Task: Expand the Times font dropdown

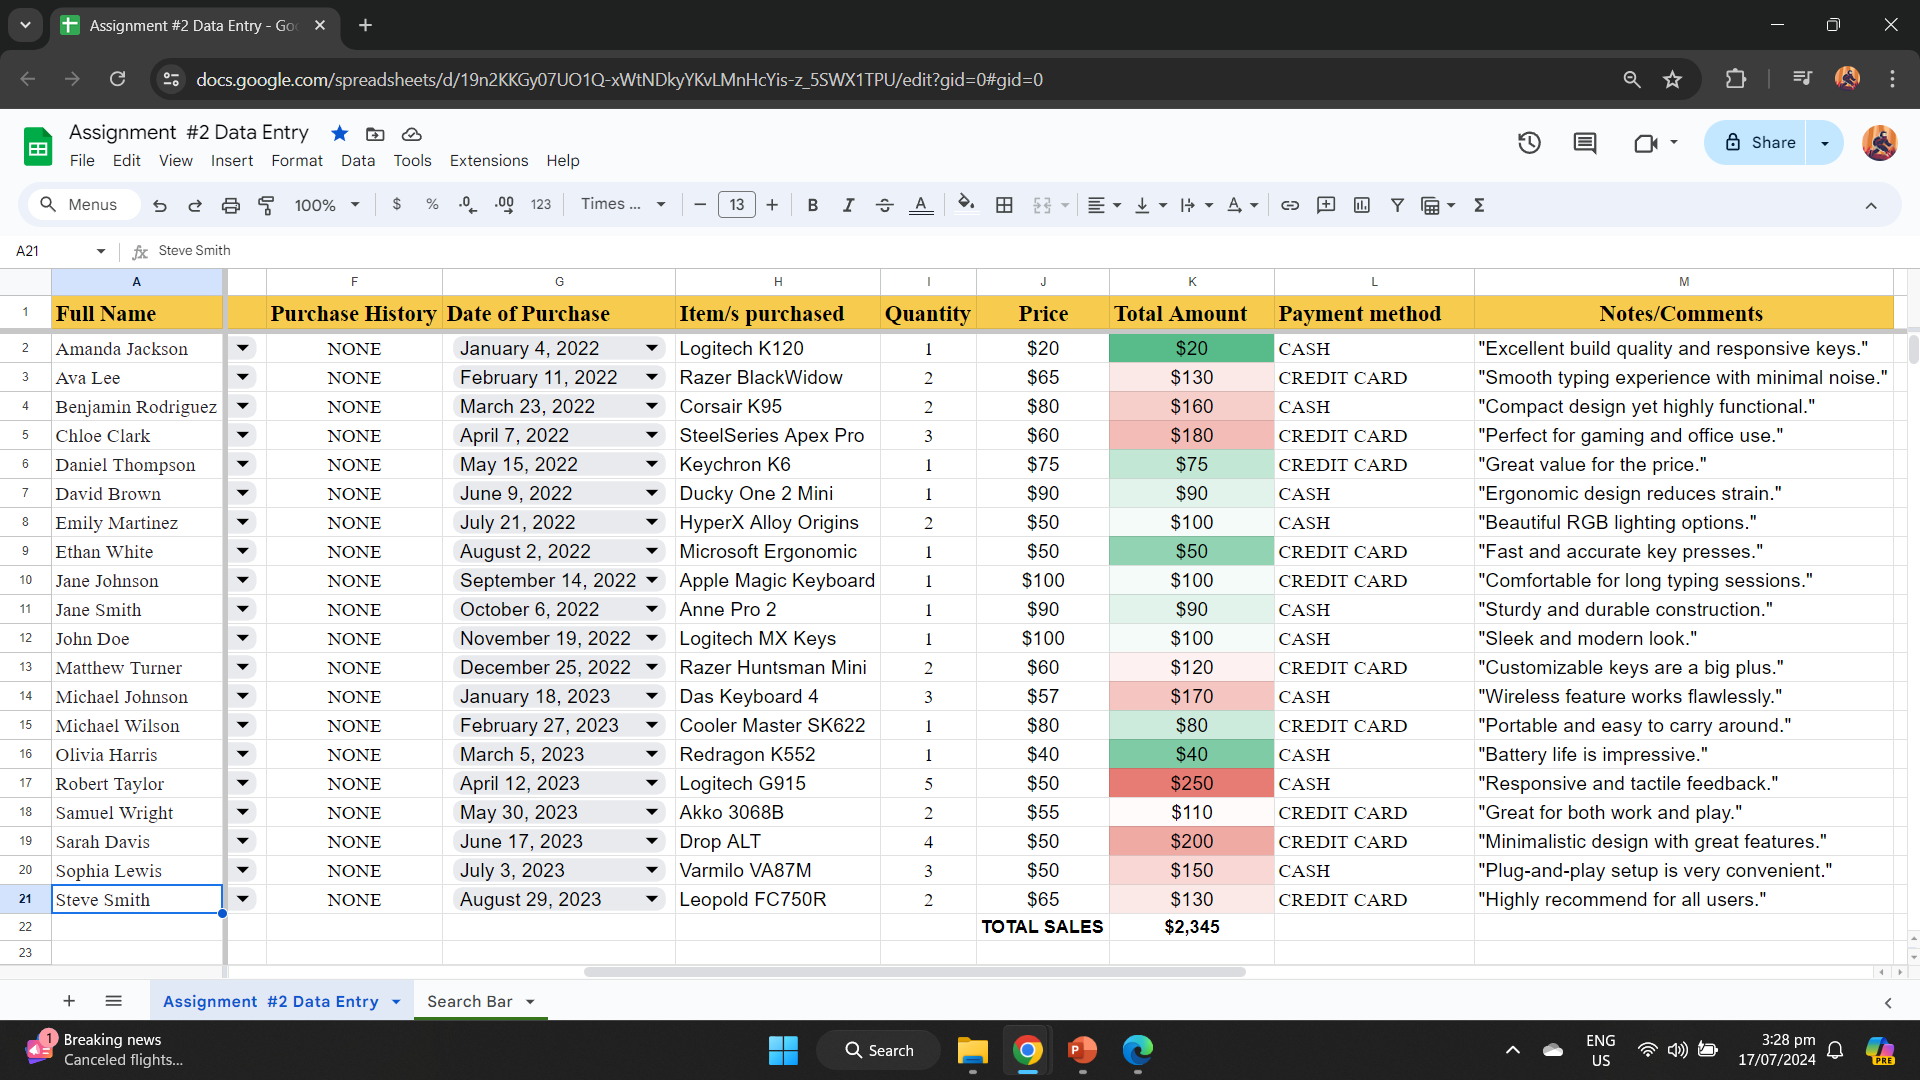Action: (623, 204)
